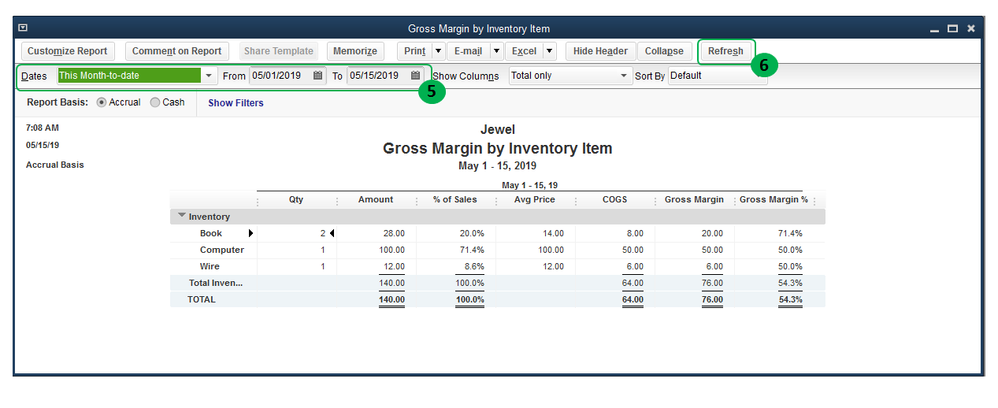
Task: Select the Accrual report basis
Action: [102, 103]
